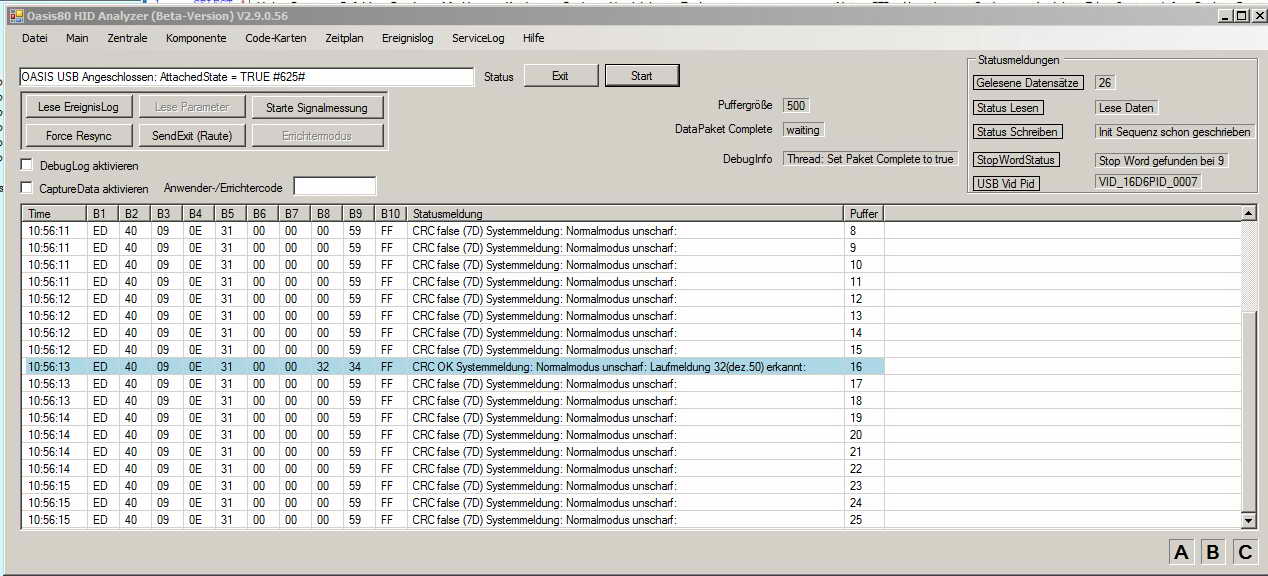Open the Zentrale menu
This screenshot has height=576, width=1268.
127,38
